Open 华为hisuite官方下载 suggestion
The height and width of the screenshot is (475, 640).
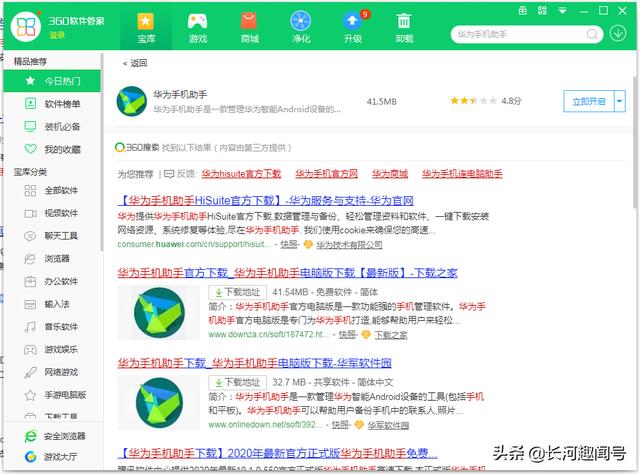[x=241, y=174]
